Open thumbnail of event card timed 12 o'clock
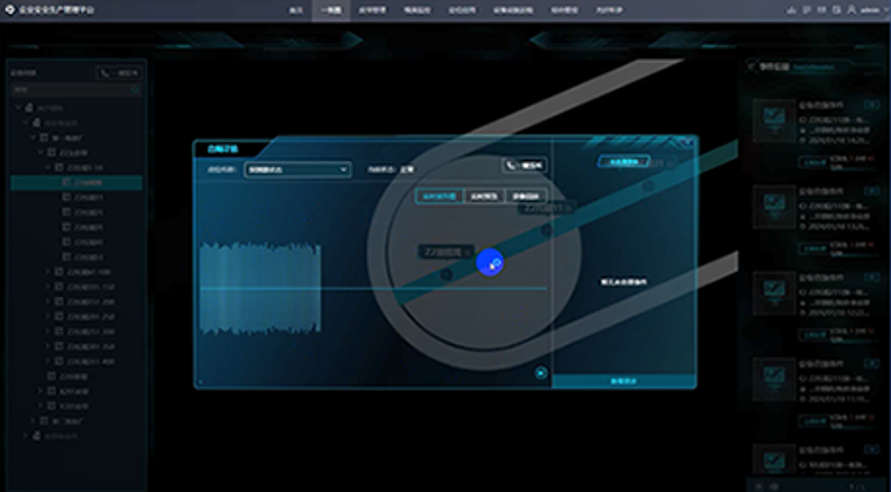Viewport: 891px width, 492px height. coord(775,294)
